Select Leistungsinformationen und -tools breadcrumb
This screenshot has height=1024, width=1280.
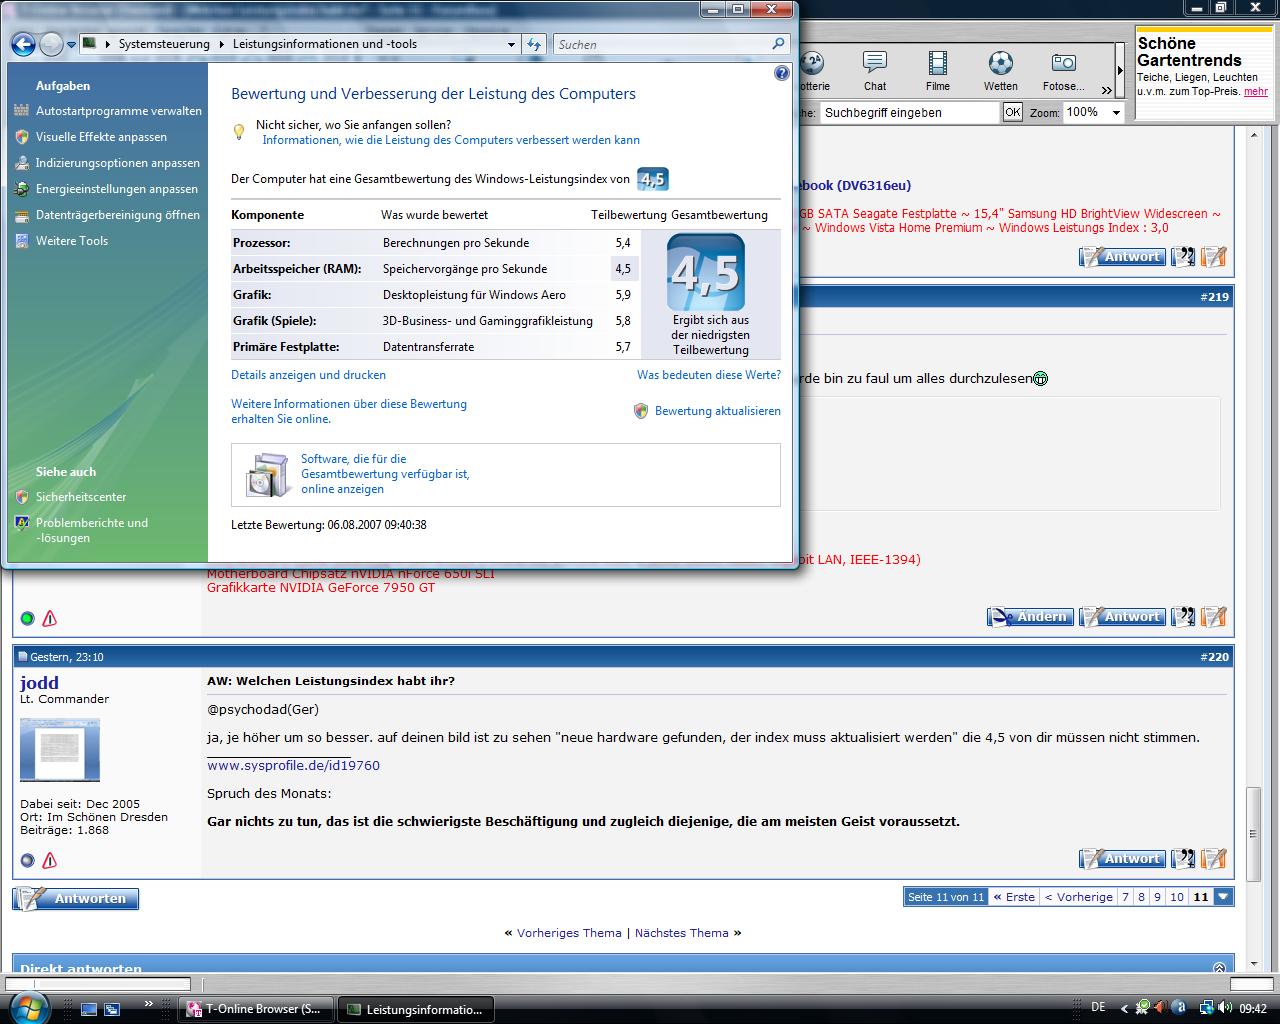325,44
